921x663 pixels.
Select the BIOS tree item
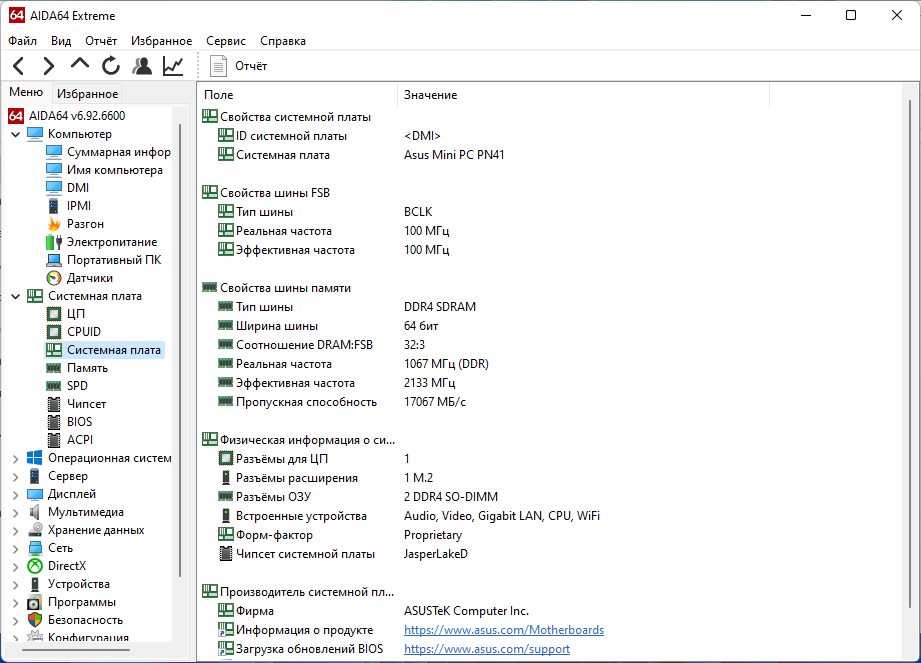[x=79, y=422]
